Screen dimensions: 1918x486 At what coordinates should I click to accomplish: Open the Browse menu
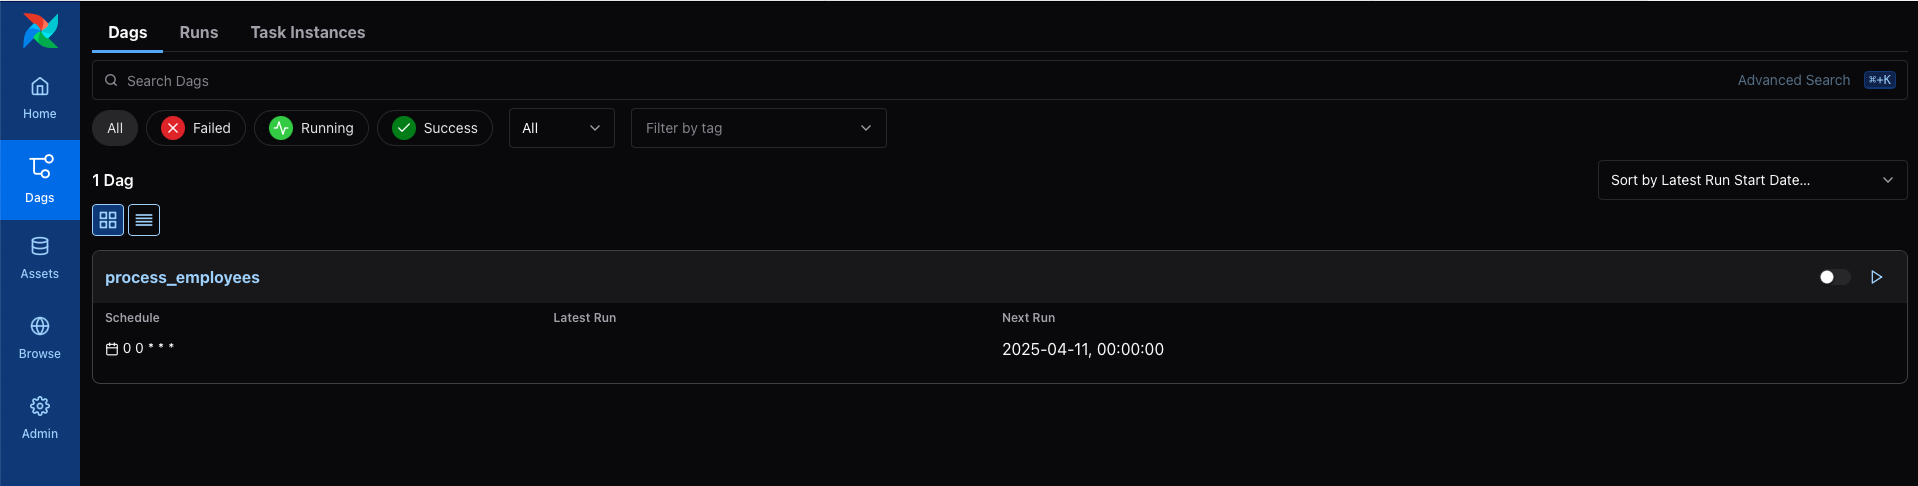pos(40,338)
